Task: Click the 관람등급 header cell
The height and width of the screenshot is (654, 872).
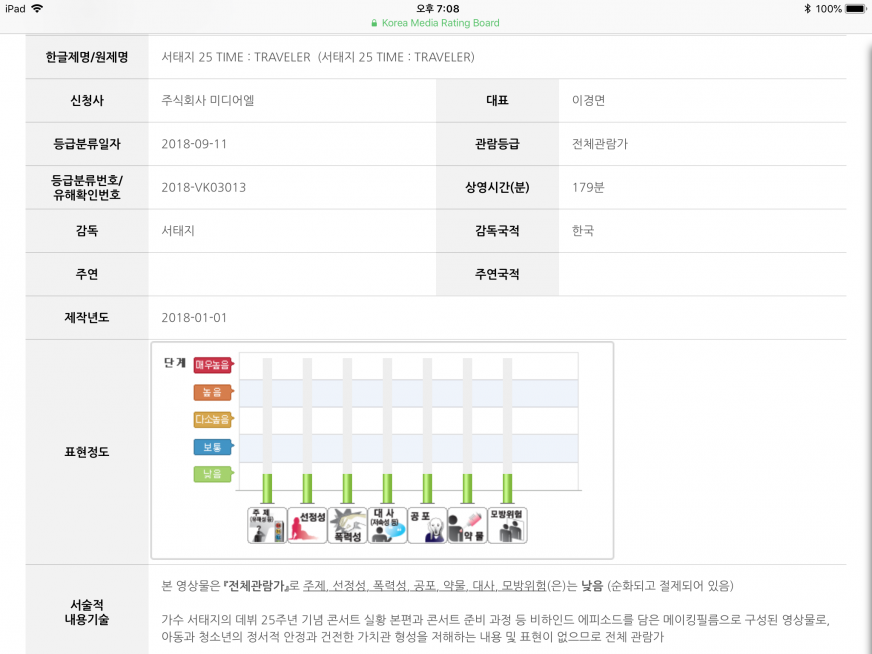Action: [x=498, y=144]
